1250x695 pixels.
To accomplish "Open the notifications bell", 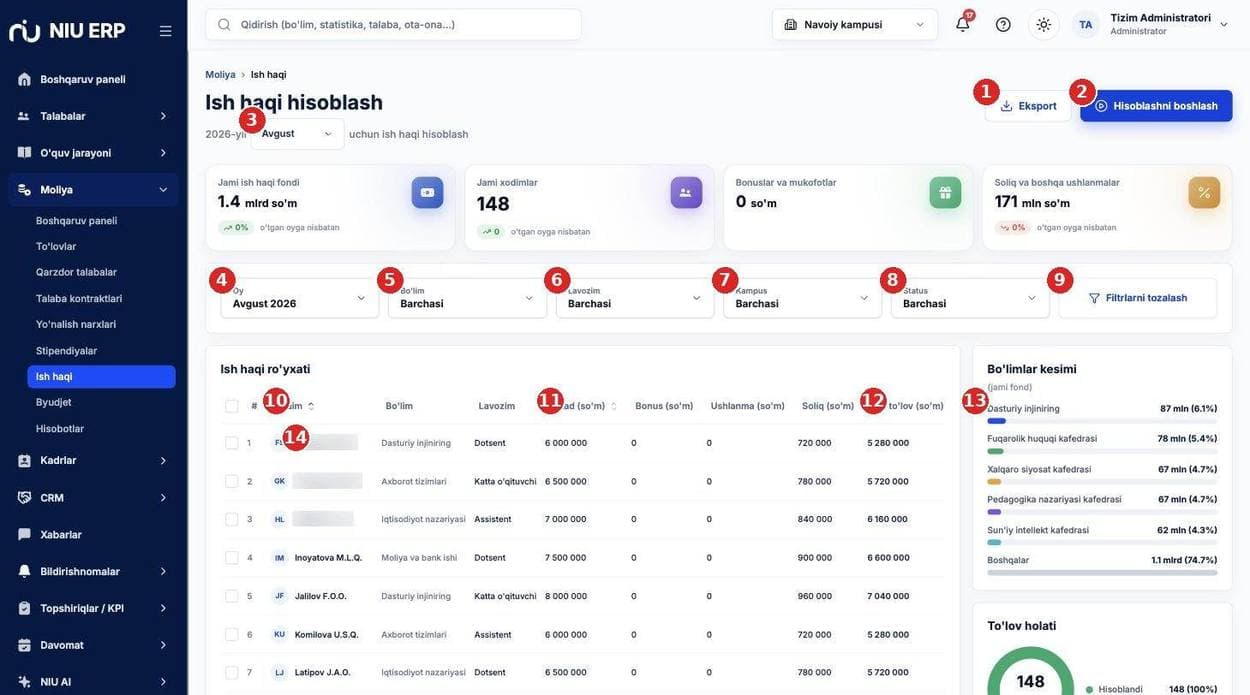I will point(962,24).
